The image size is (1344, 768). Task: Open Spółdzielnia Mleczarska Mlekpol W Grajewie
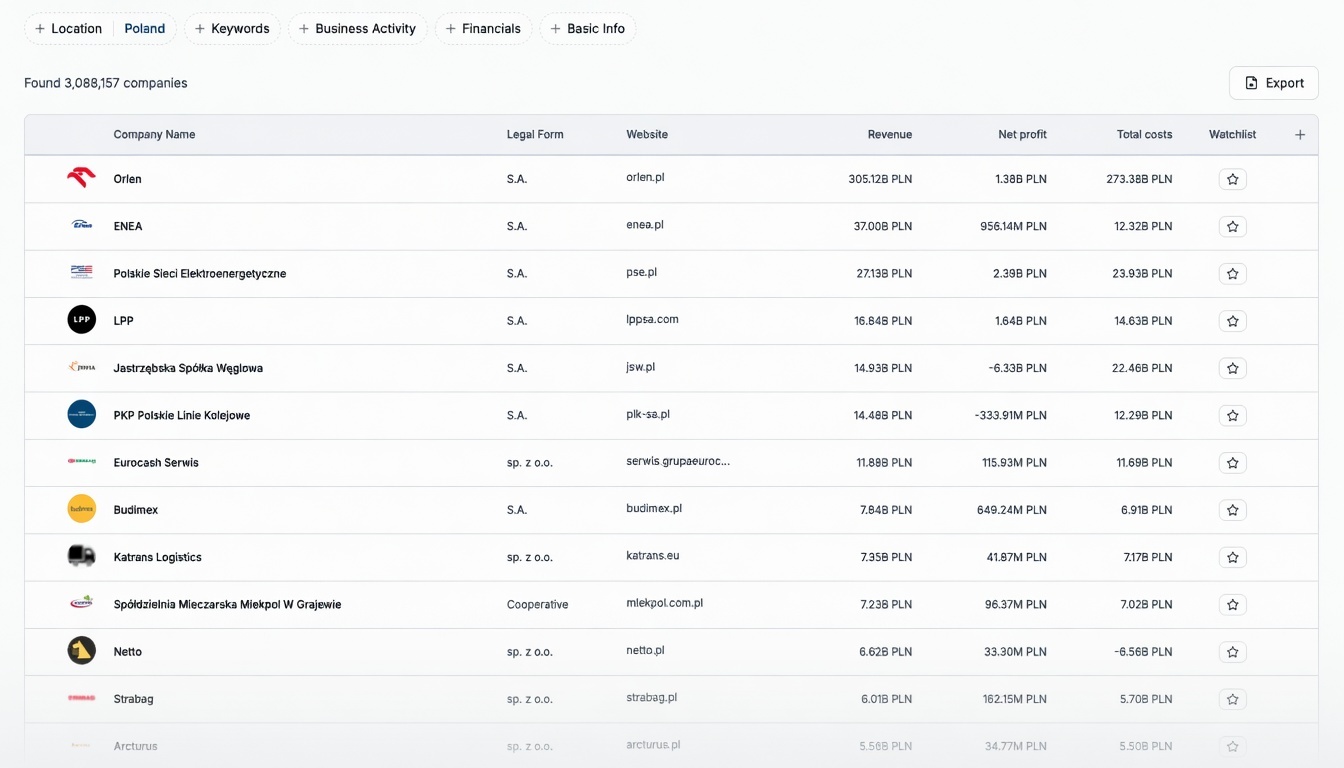[x=227, y=604]
